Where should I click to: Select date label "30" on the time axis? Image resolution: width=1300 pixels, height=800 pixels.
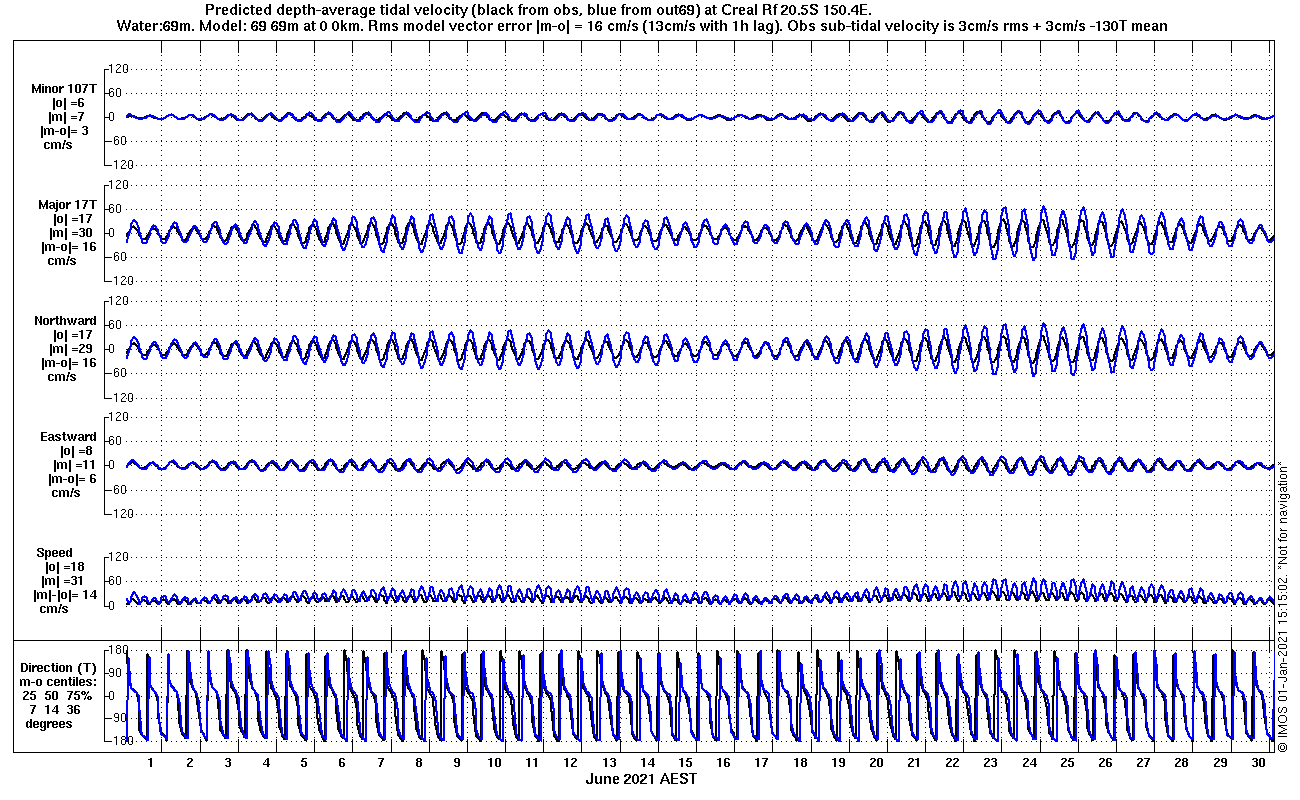pos(1258,762)
